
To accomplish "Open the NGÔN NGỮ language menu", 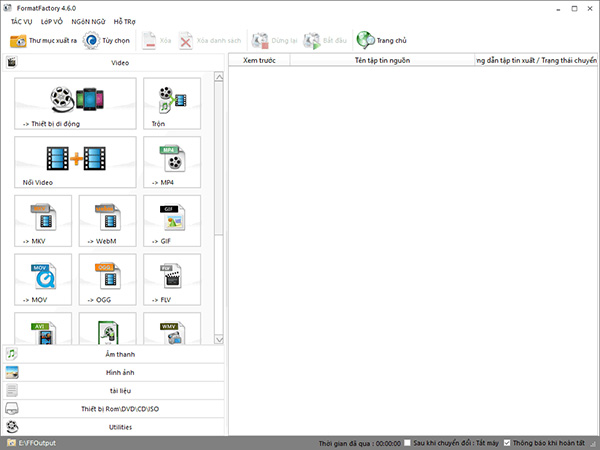I will (x=88, y=21).
